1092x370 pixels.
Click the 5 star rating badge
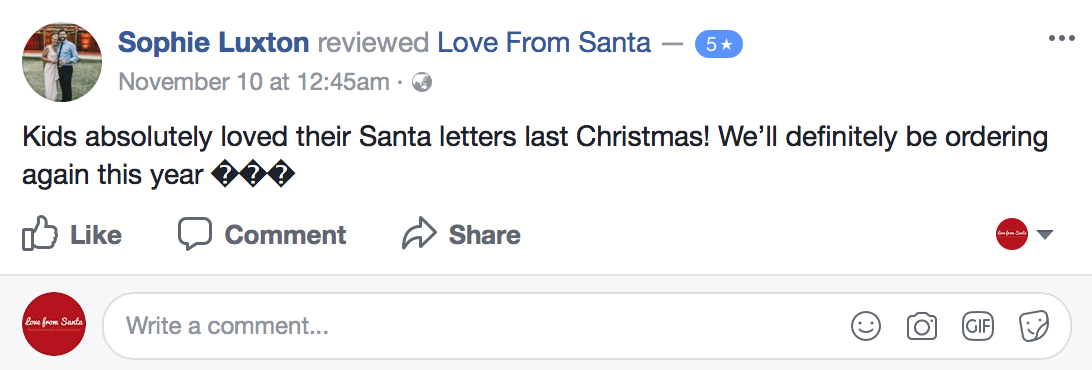pos(718,45)
